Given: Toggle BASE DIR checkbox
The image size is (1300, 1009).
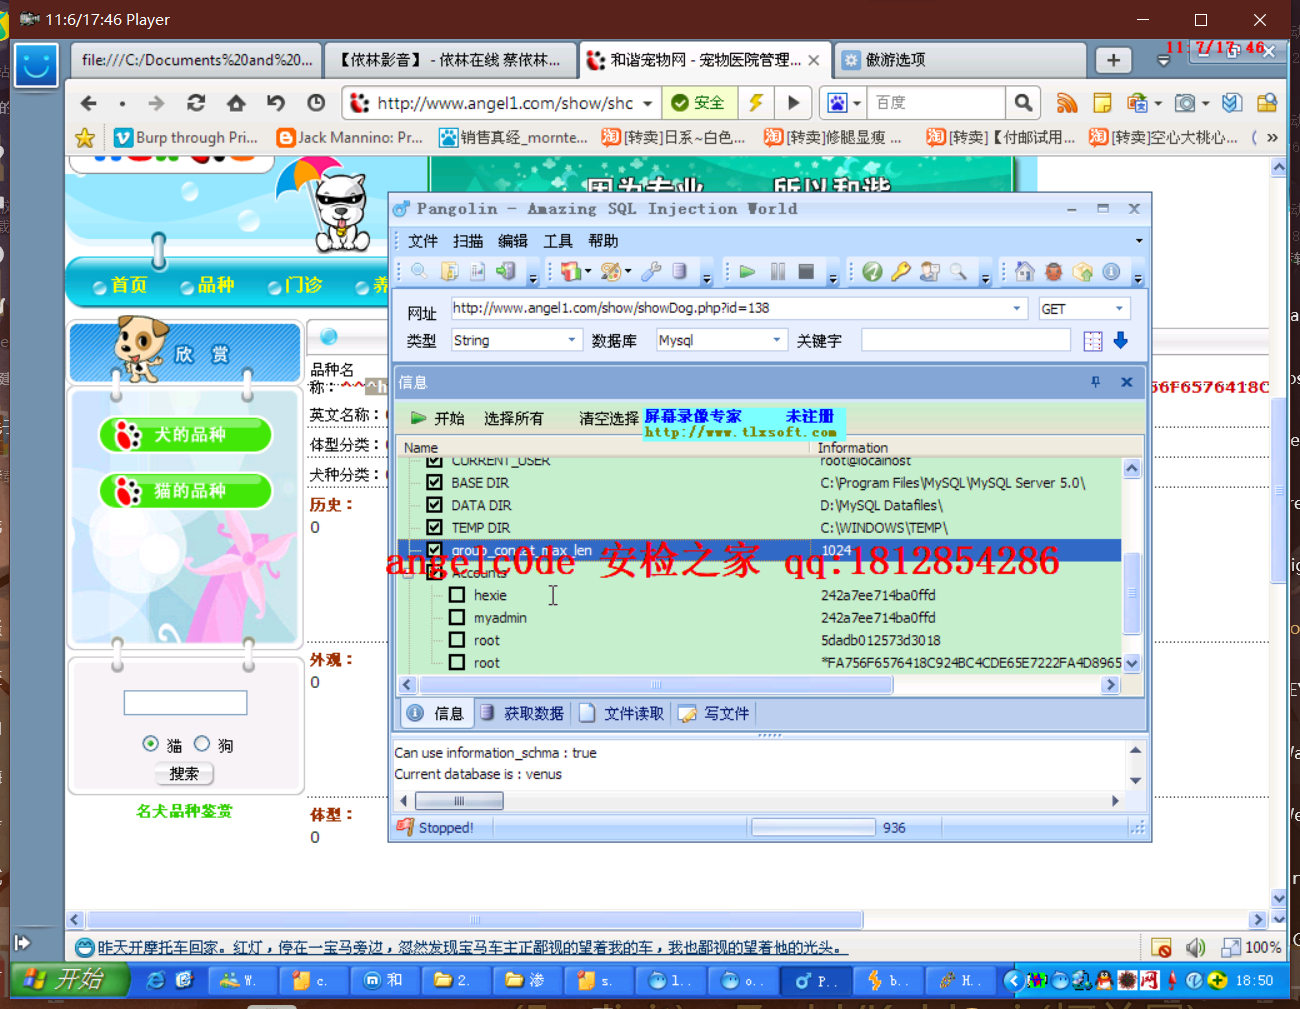Looking at the screenshot, I should pos(434,482).
